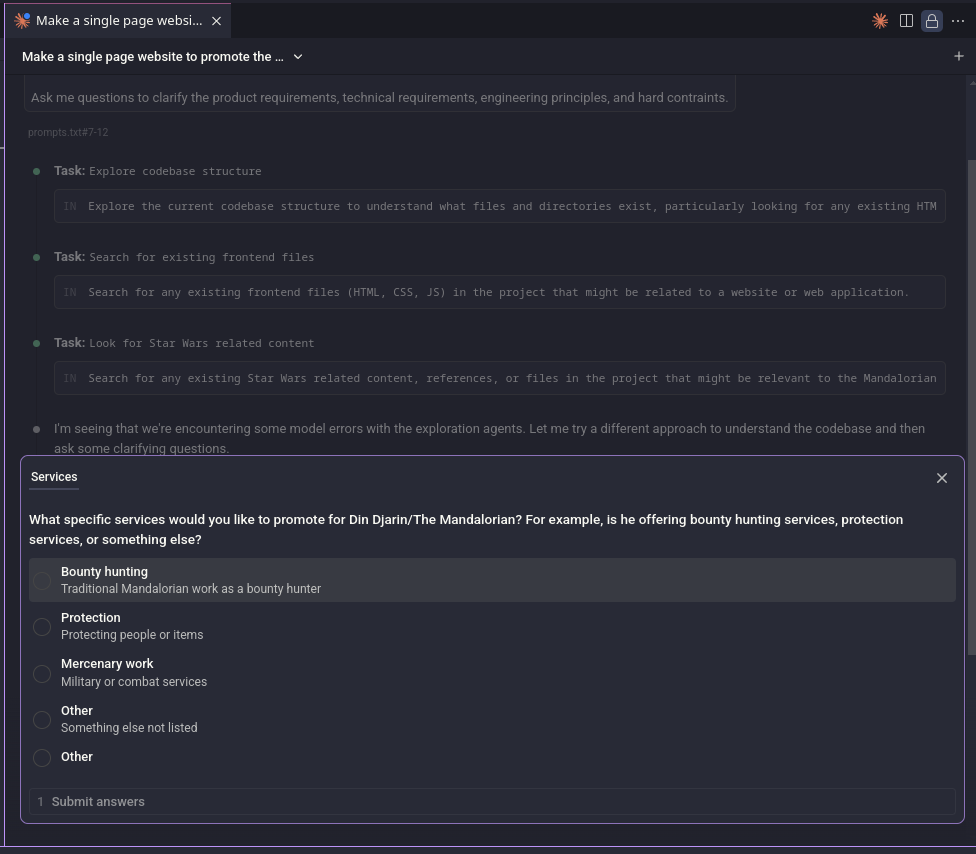Viewport: 976px width, 854px height.
Task: Click the Claude spark icon in the top toolbar
Action: tap(879, 20)
